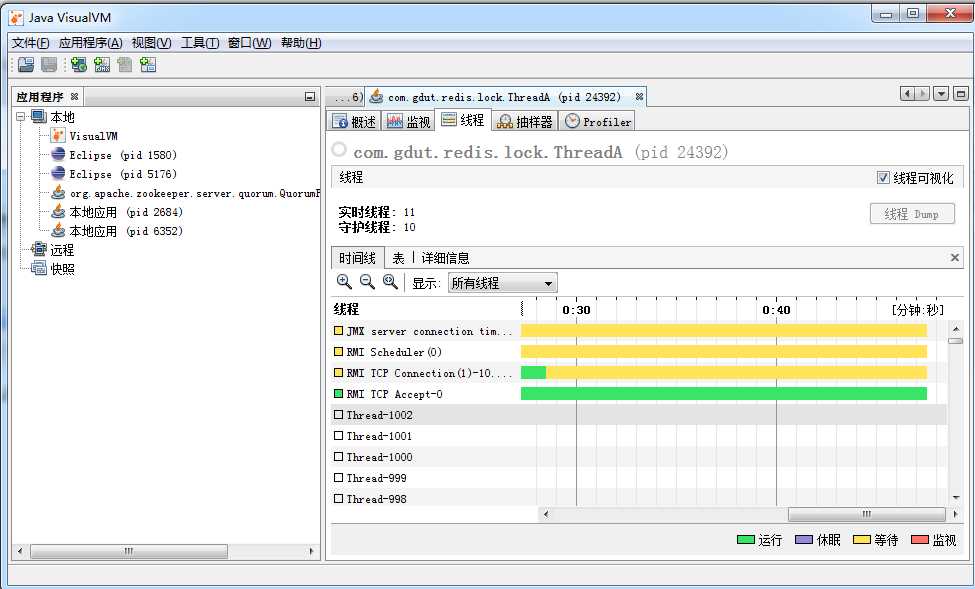Select the 线程 tab
The width and height of the screenshot is (975, 589).
463,120
